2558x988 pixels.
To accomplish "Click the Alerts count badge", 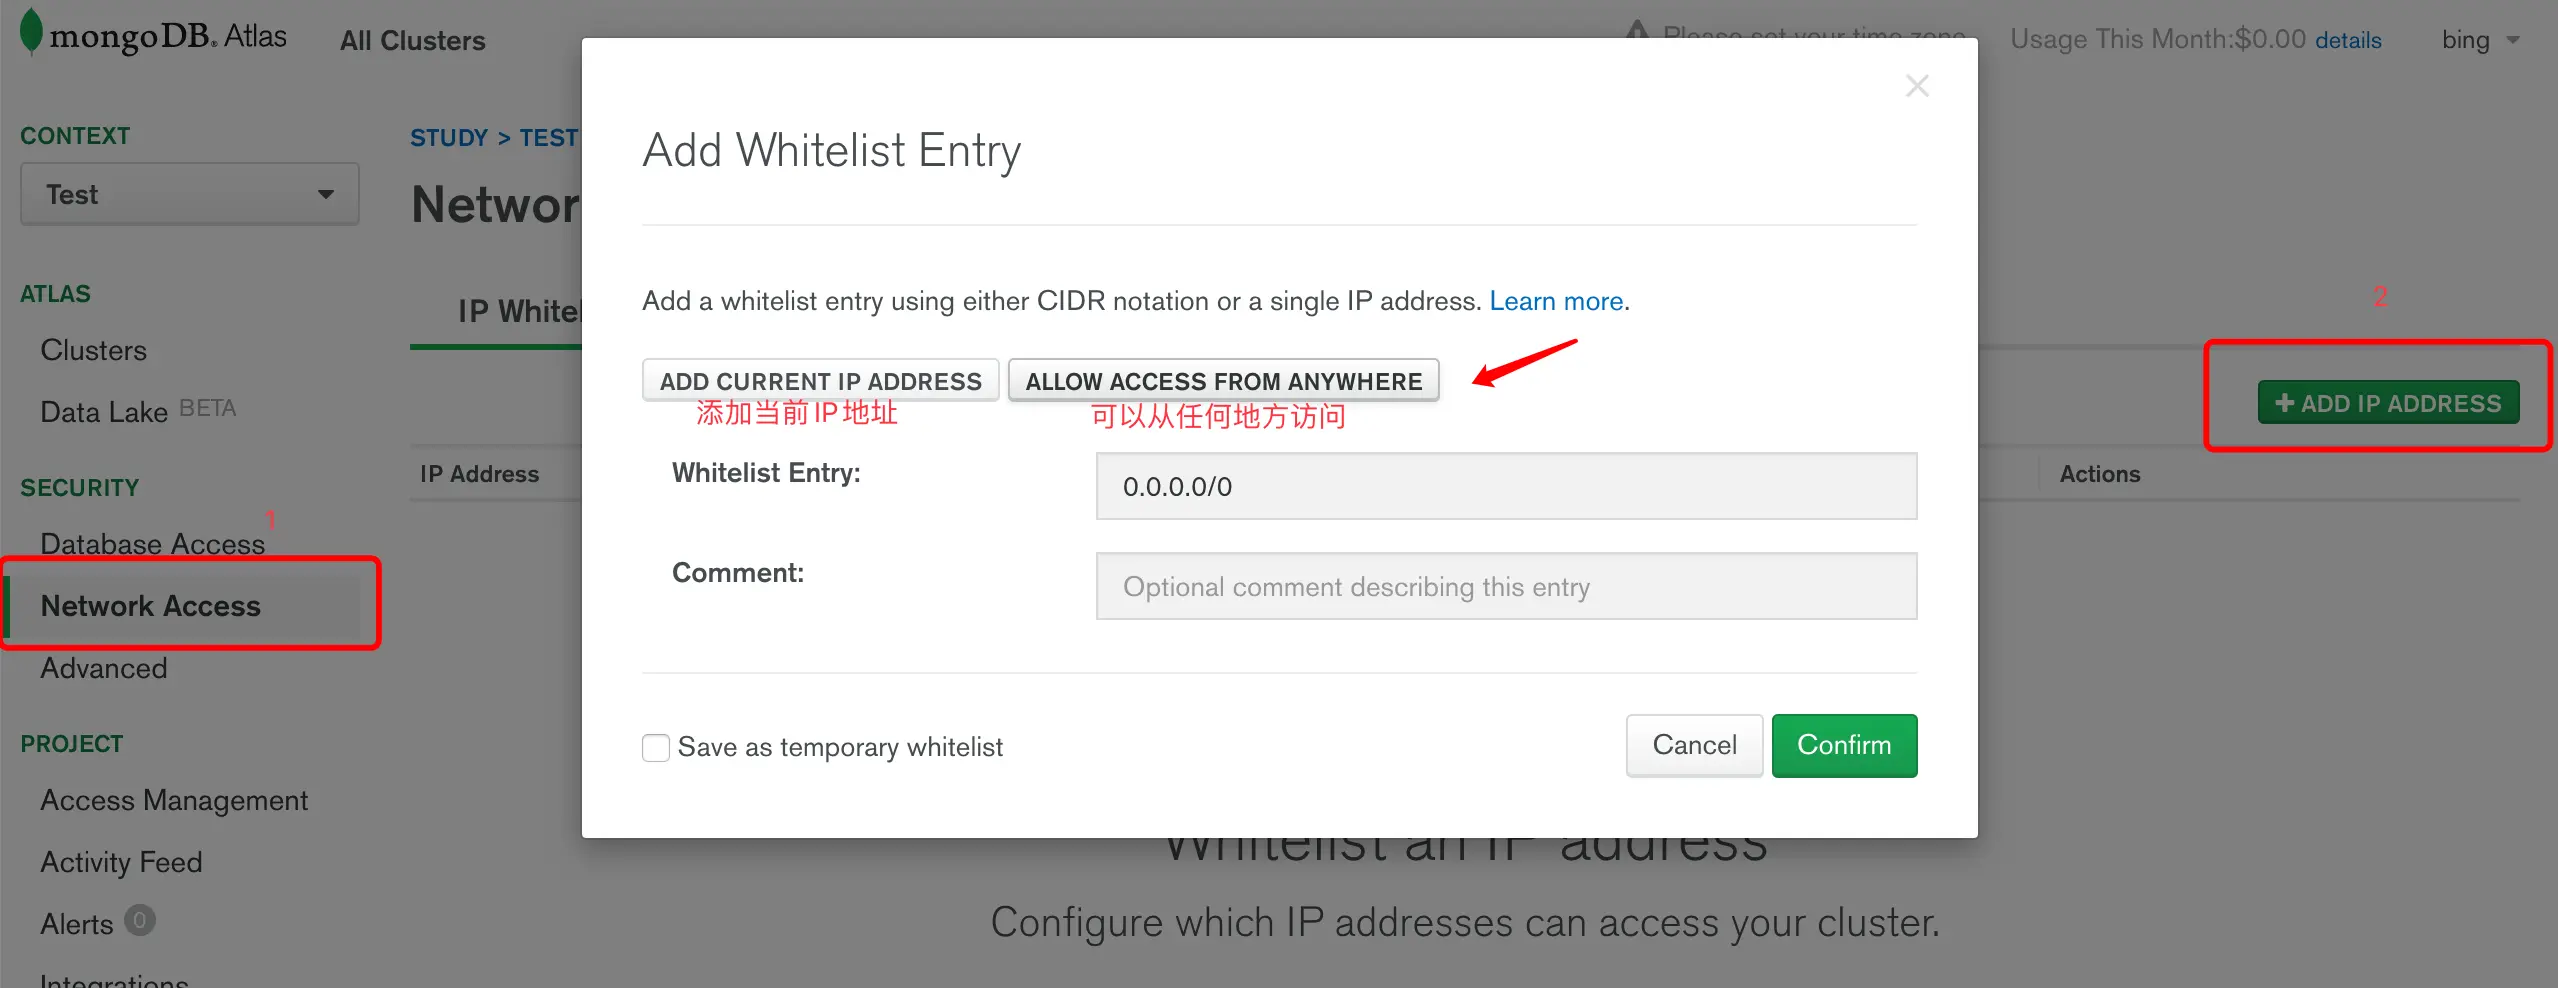I will point(140,920).
